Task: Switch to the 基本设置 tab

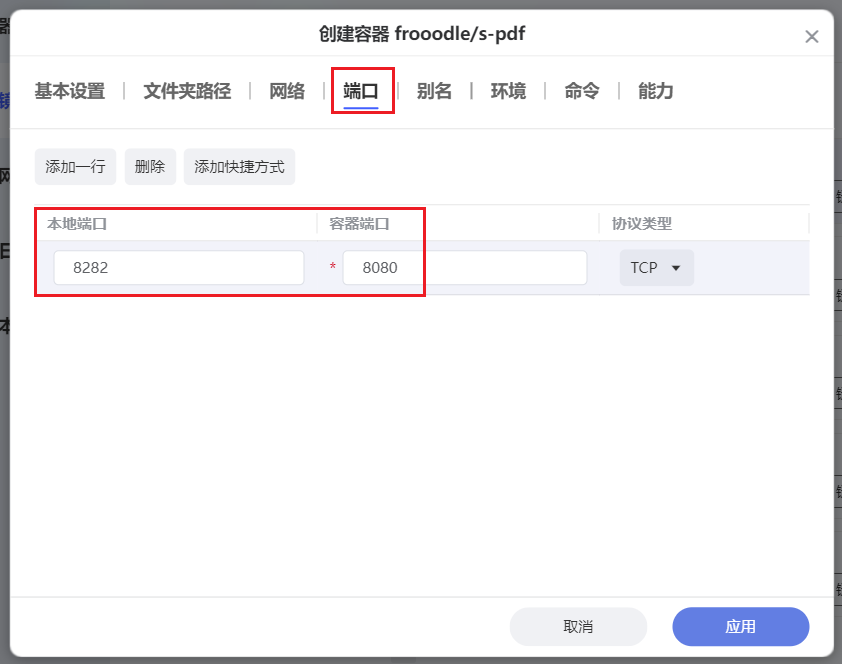Action: click(x=70, y=91)
